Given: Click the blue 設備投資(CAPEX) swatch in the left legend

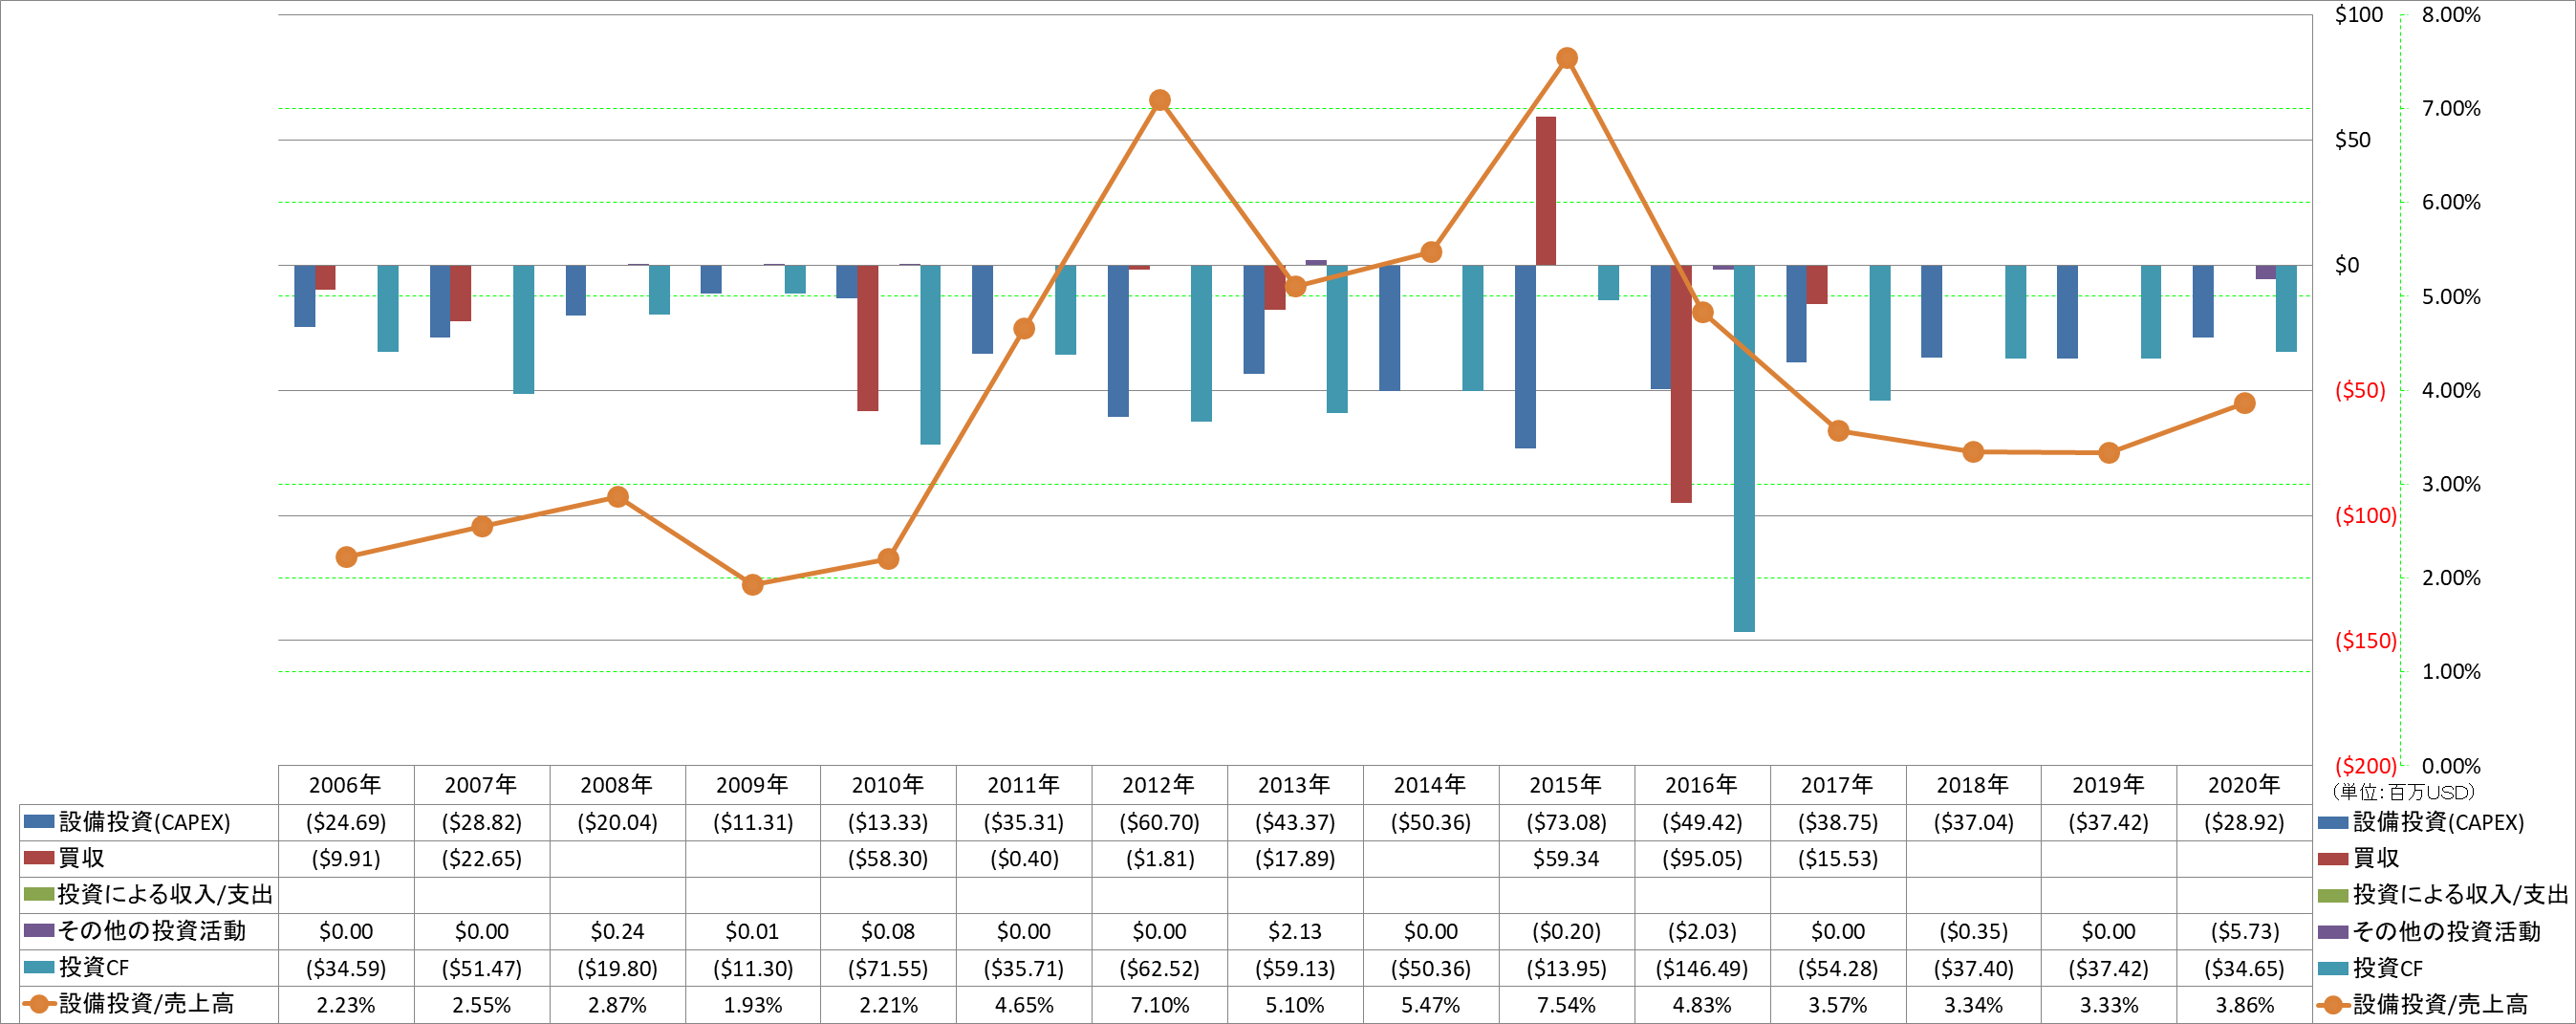Looking at the screenshot, I should click(x=38, y=822).
